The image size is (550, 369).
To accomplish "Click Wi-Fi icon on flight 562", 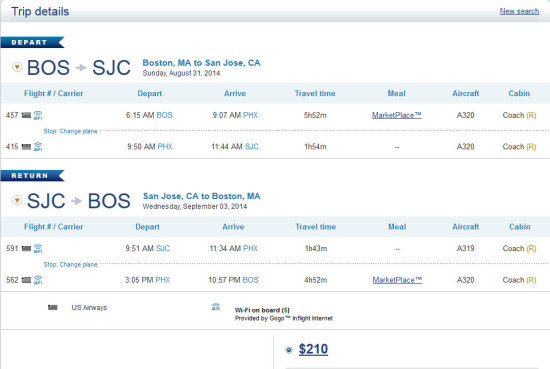I will point(38,280).
